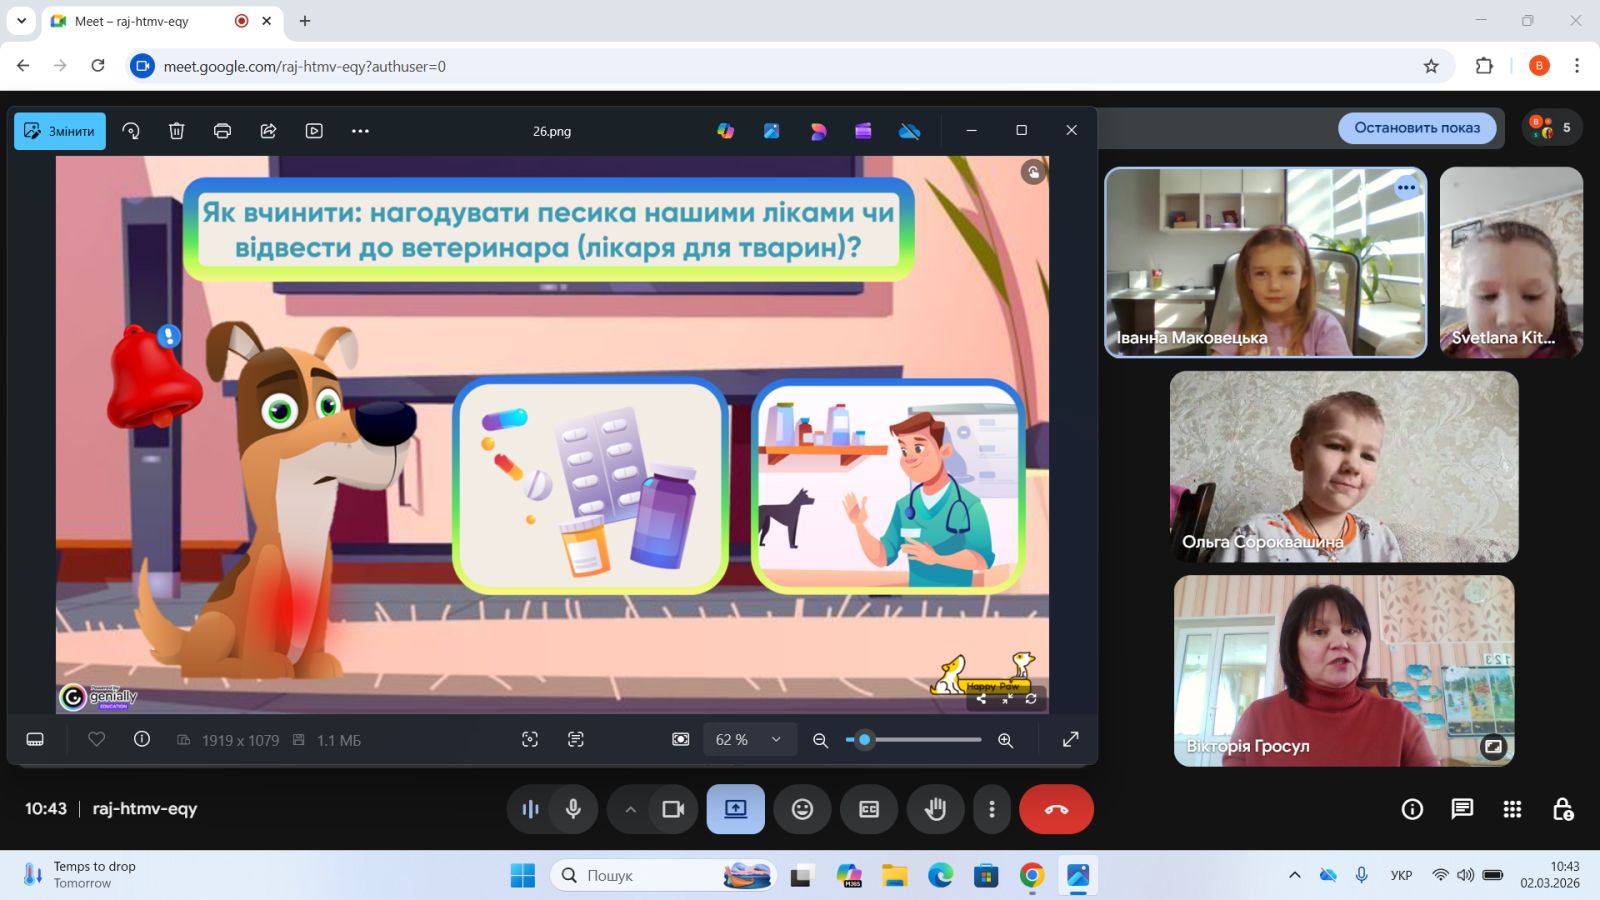The height and width of the screenshot is (900, 1600).
Task: Rotate the image in Photos viewer
Action: [131, 131]
